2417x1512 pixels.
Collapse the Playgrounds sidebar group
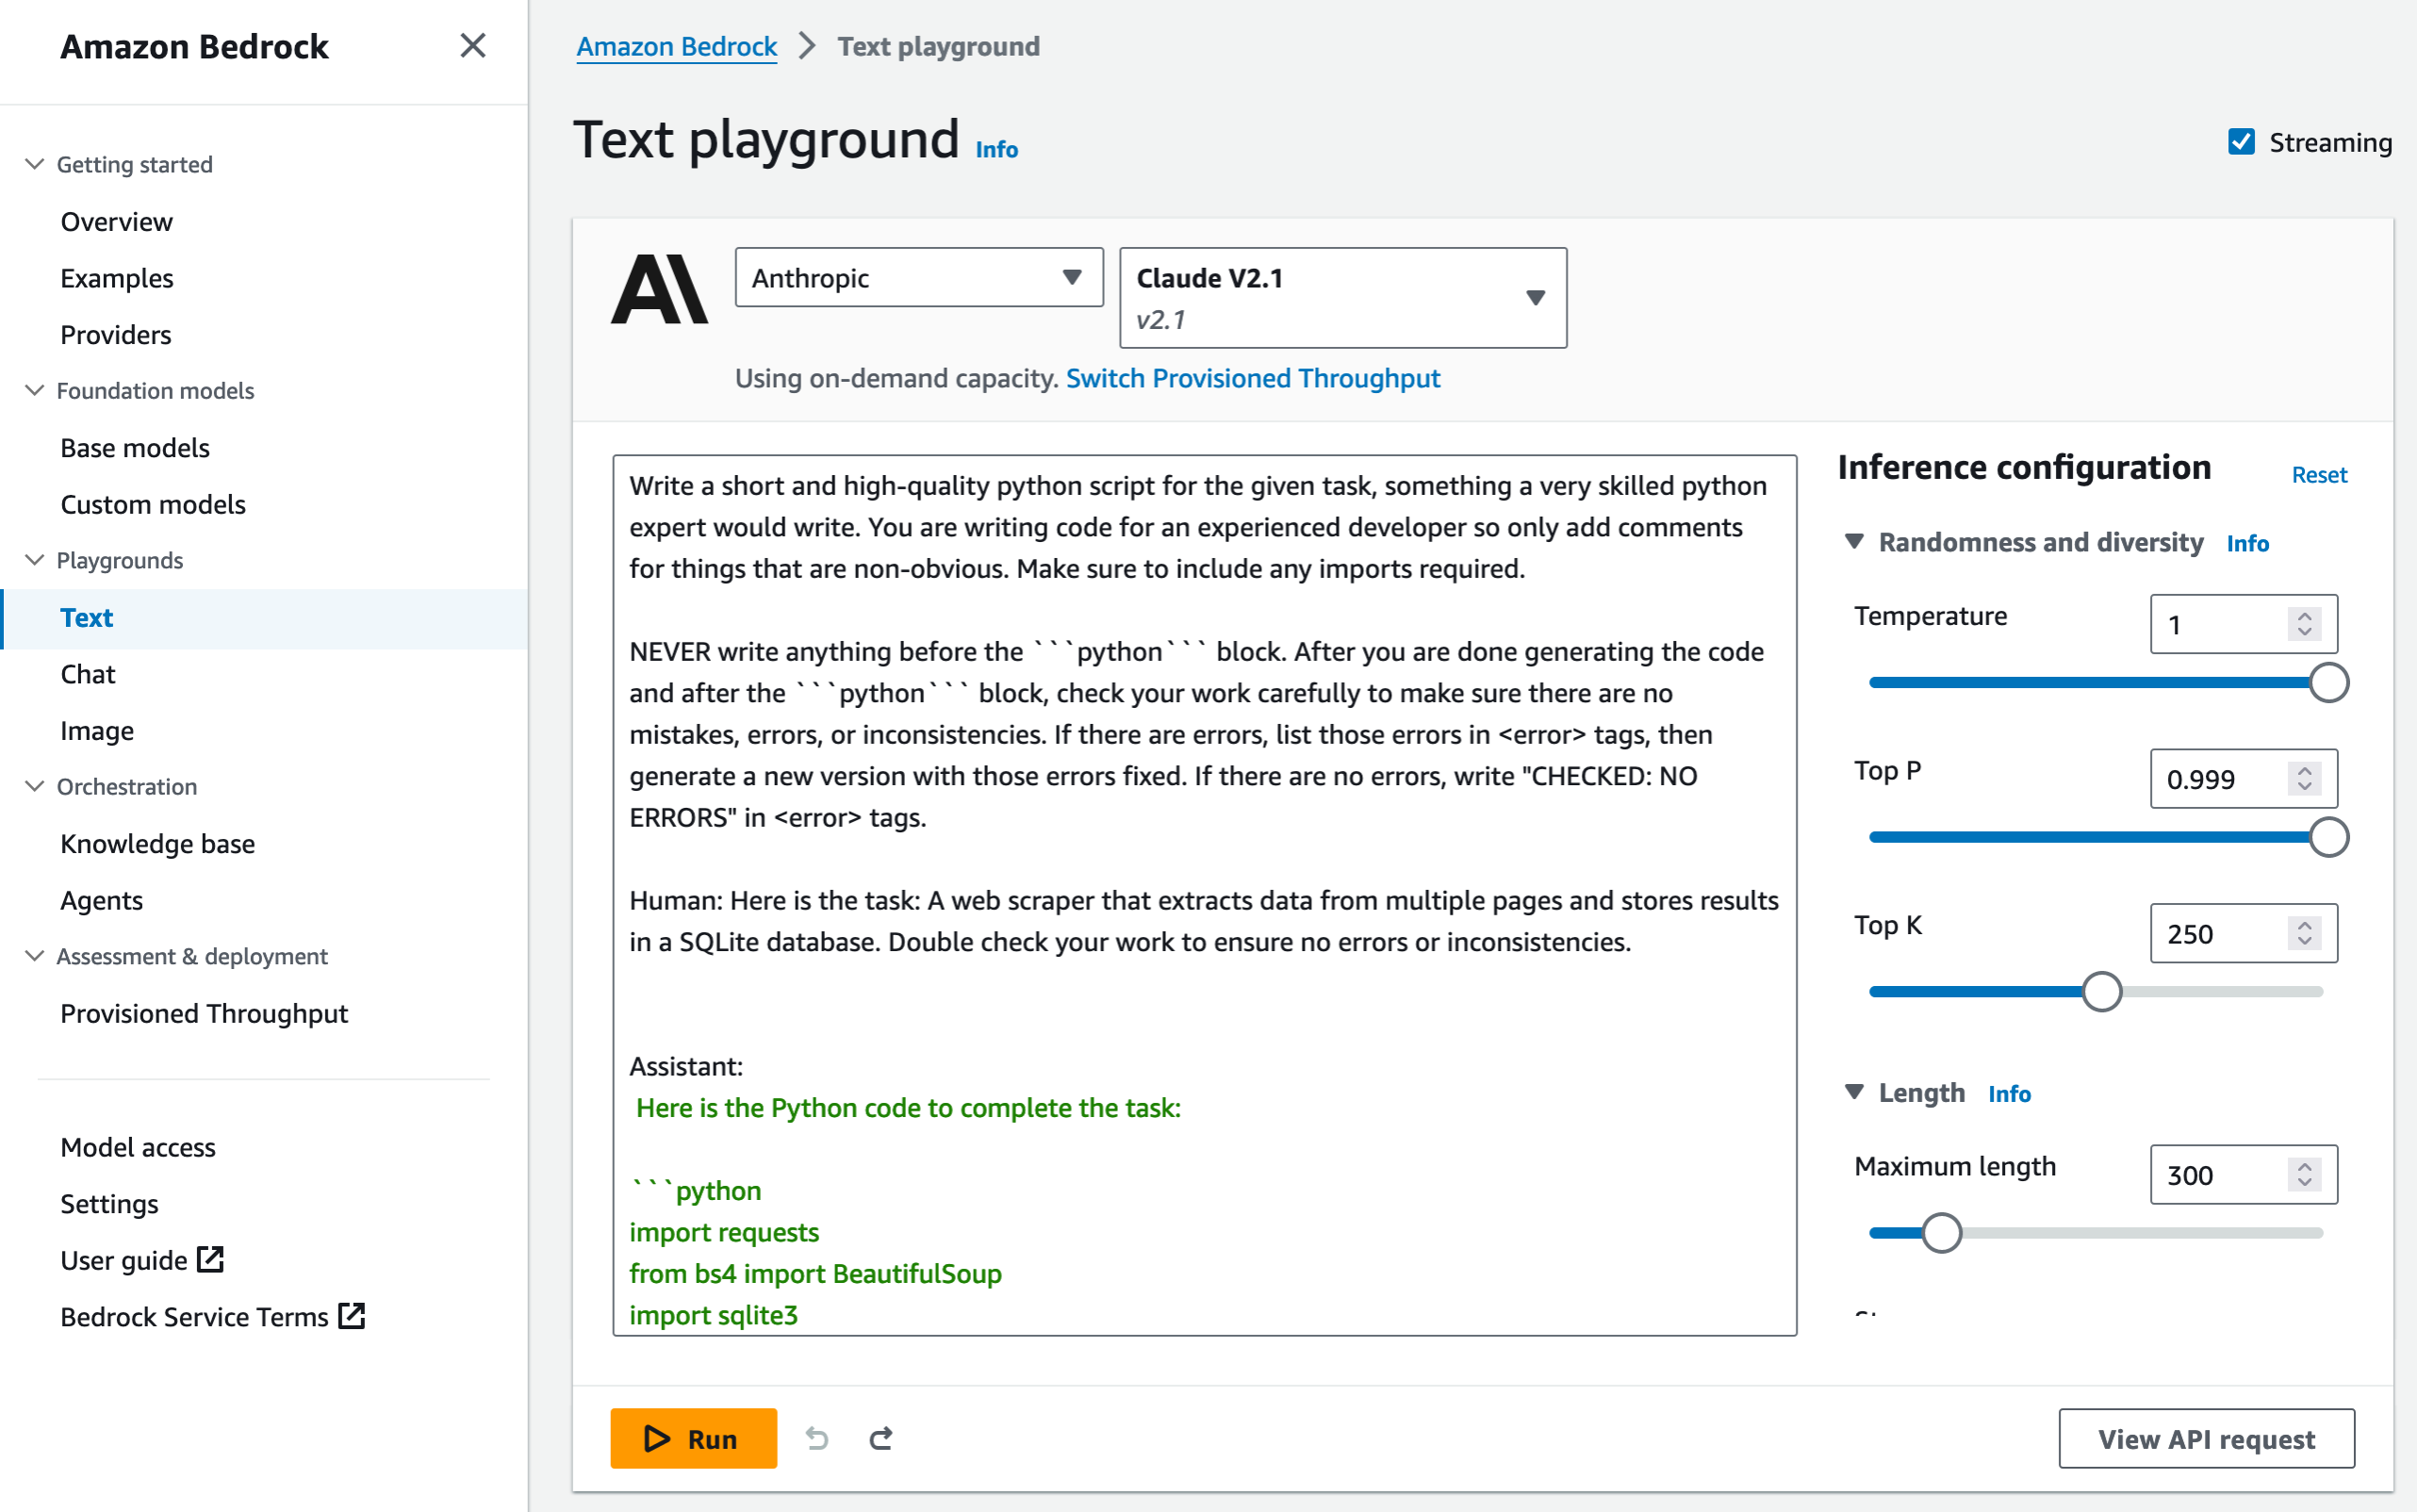[x=35, y=560]
